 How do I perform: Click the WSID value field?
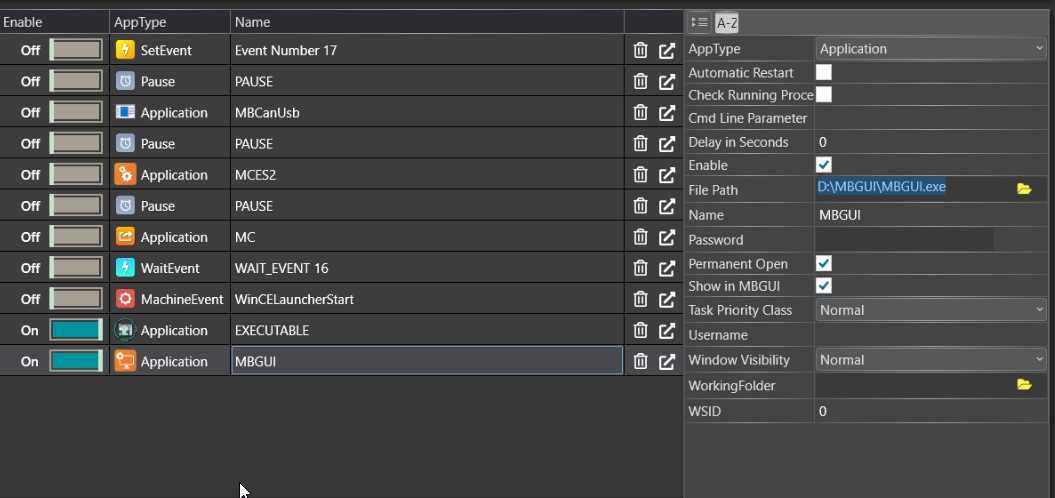[x=931, y=411]
